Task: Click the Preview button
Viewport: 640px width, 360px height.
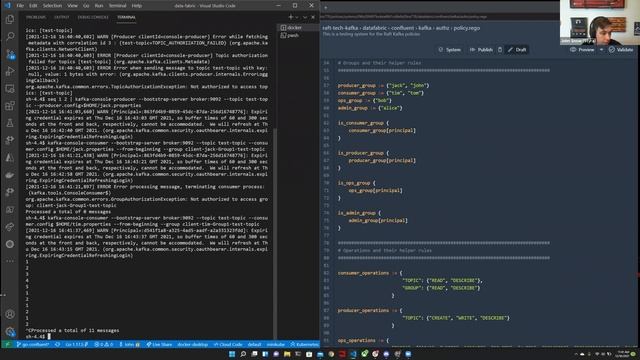Action: click(x=582, y=50)
